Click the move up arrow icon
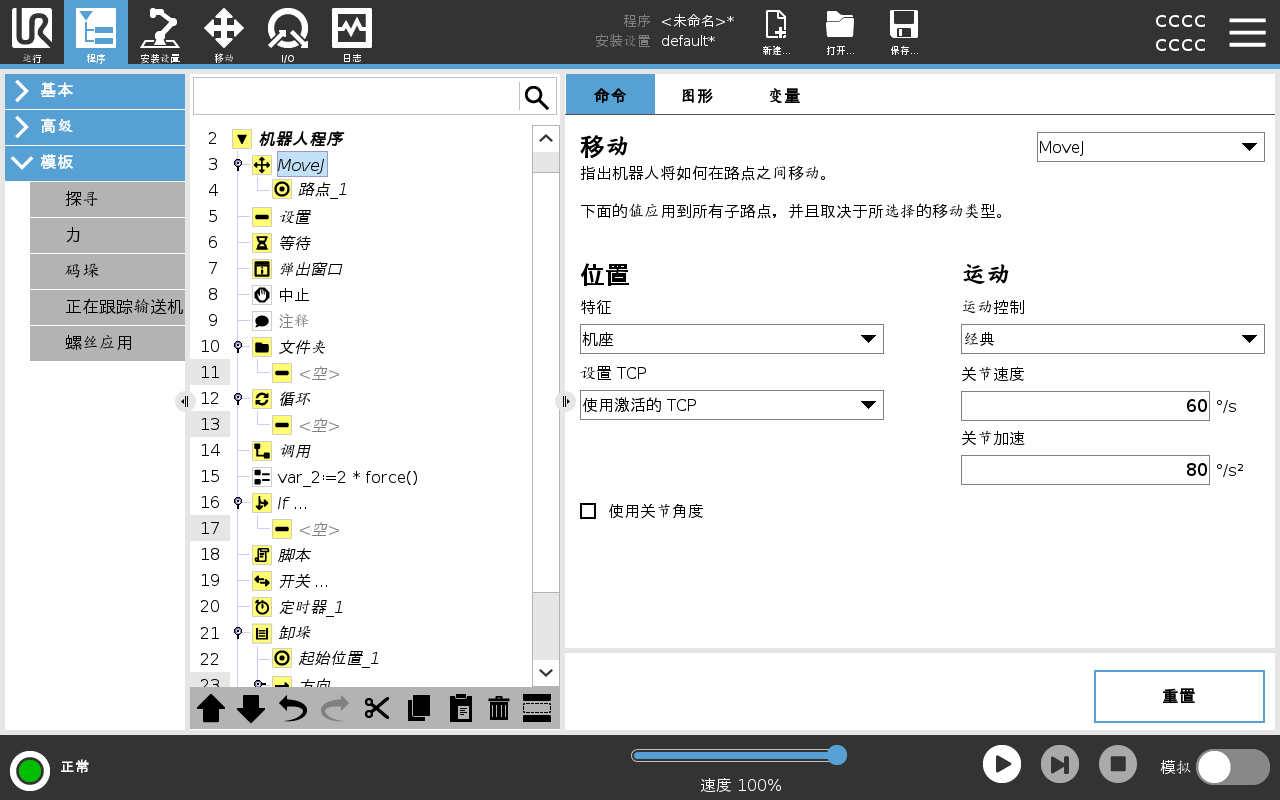The image size is (1280, 800). pyautogui.click(x=211, y=708)
